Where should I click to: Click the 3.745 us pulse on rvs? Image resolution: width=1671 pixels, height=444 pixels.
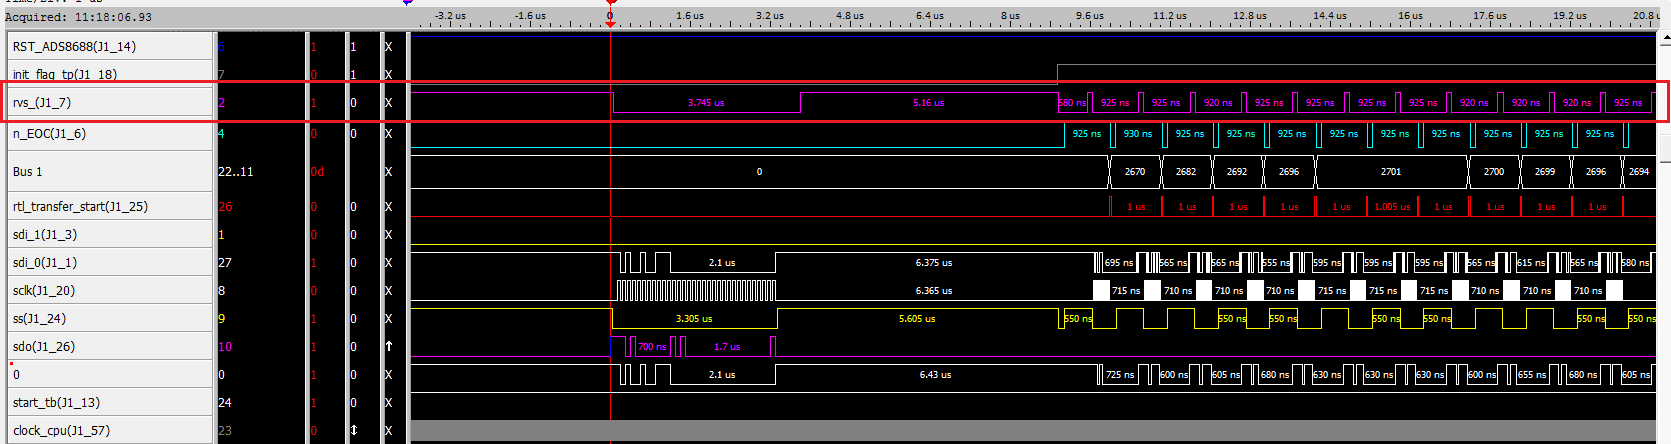pyautogui.click(x=706, y=102)
